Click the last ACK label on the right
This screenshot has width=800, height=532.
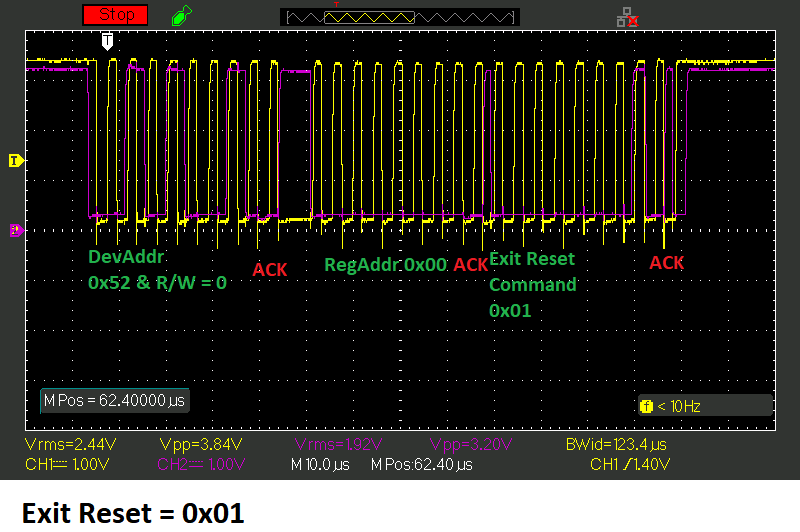[666, 263]
